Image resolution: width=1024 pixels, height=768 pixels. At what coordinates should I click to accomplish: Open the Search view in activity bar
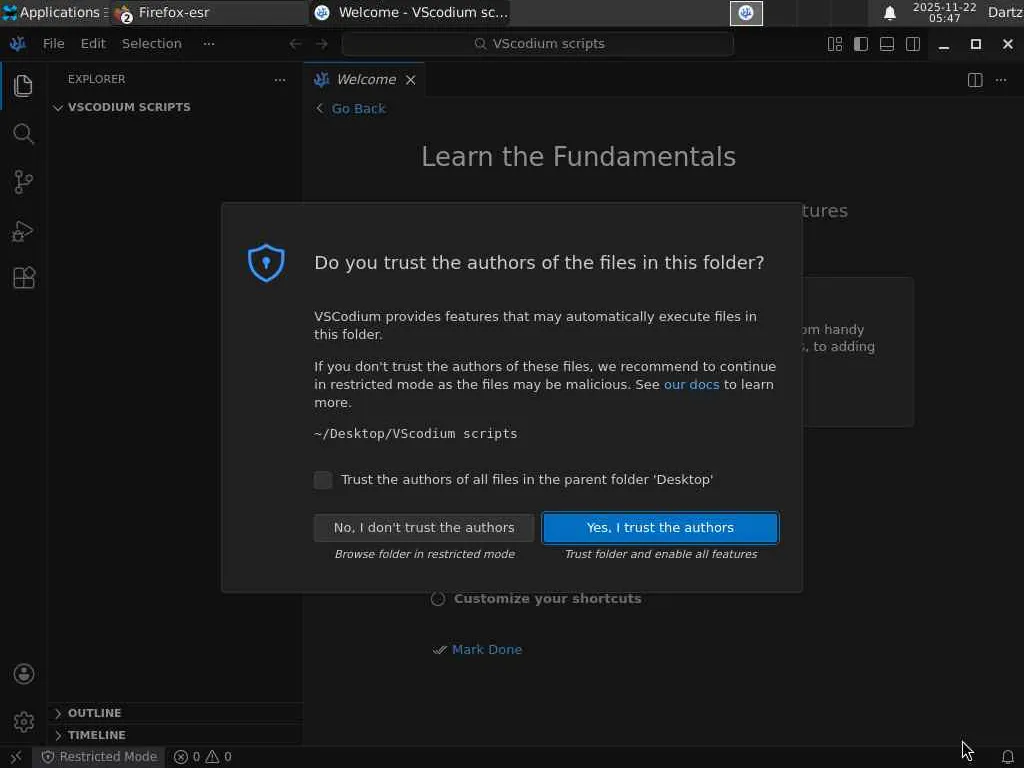(23, 134)
